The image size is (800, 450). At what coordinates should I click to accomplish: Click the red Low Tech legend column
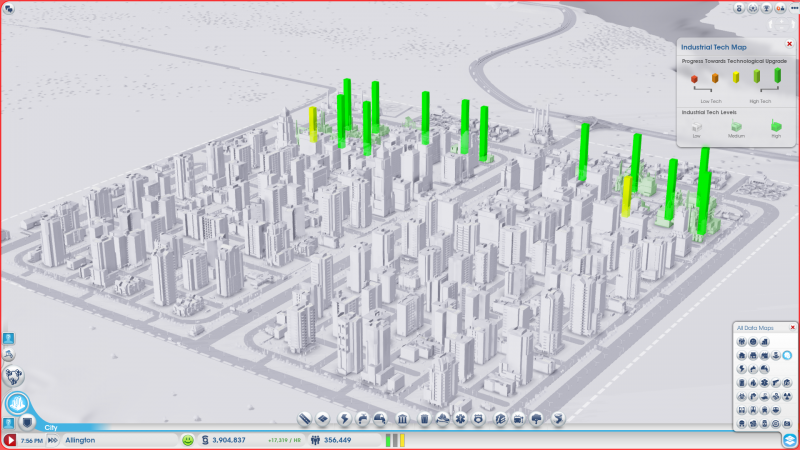tap(694, 79)
